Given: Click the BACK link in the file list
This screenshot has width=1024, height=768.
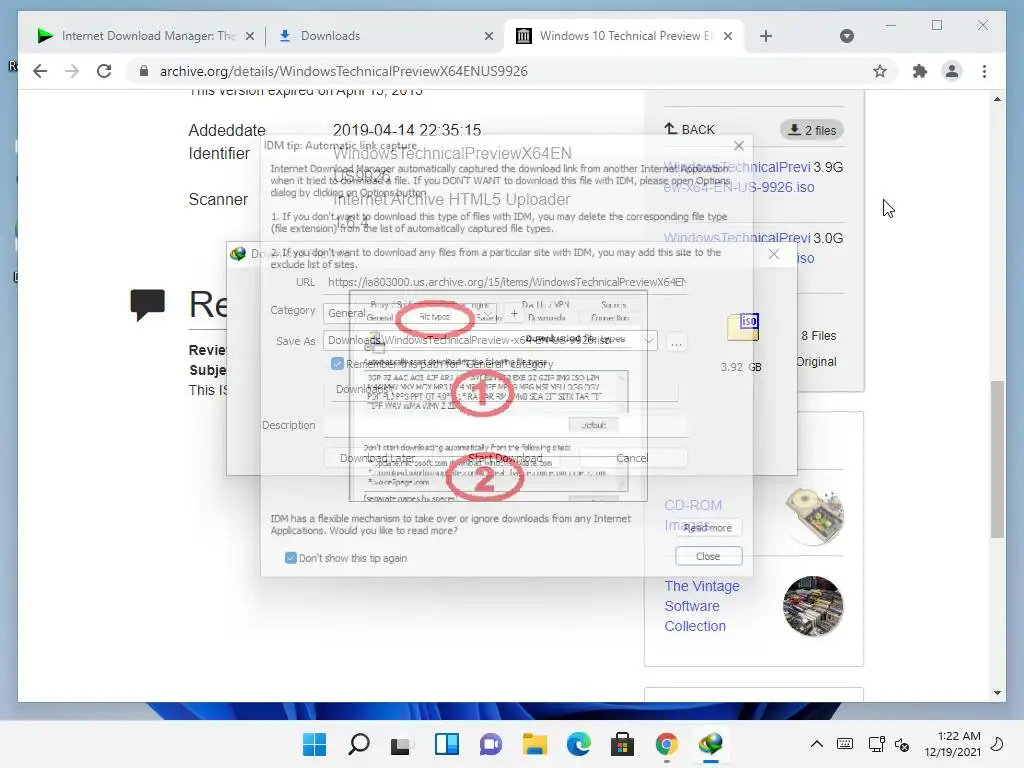Looking at the screenshot, I should coord(690,129).
